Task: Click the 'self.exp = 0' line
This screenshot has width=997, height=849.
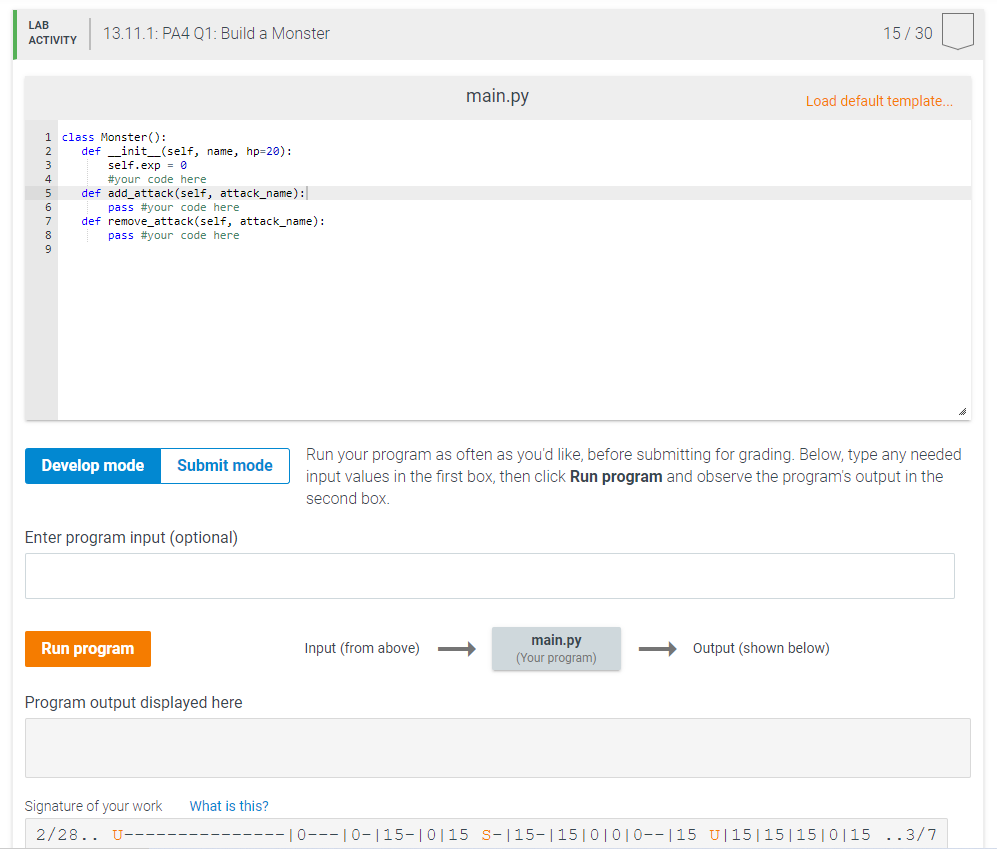Action: pyautogui.click(x=147, y=165)
